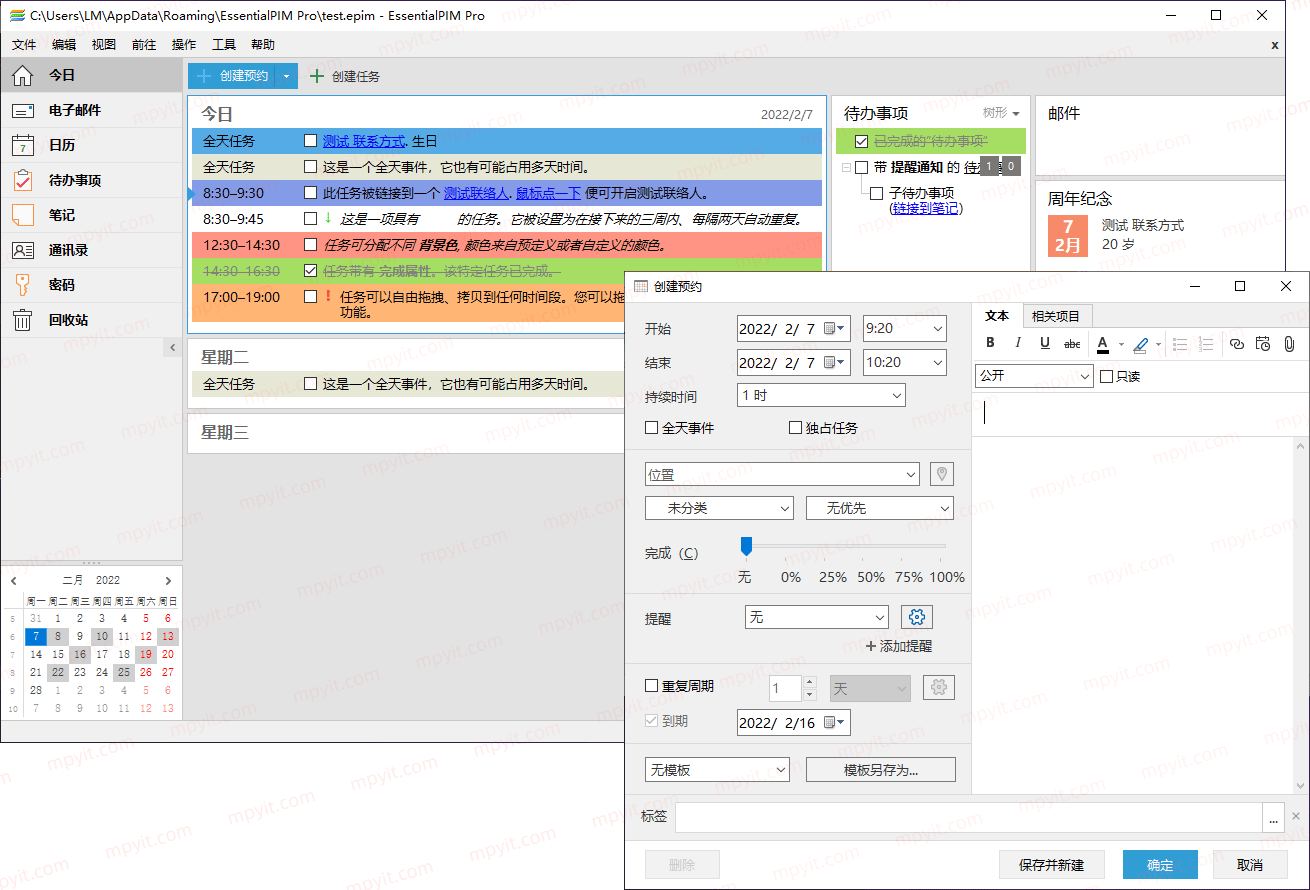The height and width of the screenshot is (890, 1310).
Task: Uncheck the 已完成的"待办事项" to-do item
Action: [861, 141]
